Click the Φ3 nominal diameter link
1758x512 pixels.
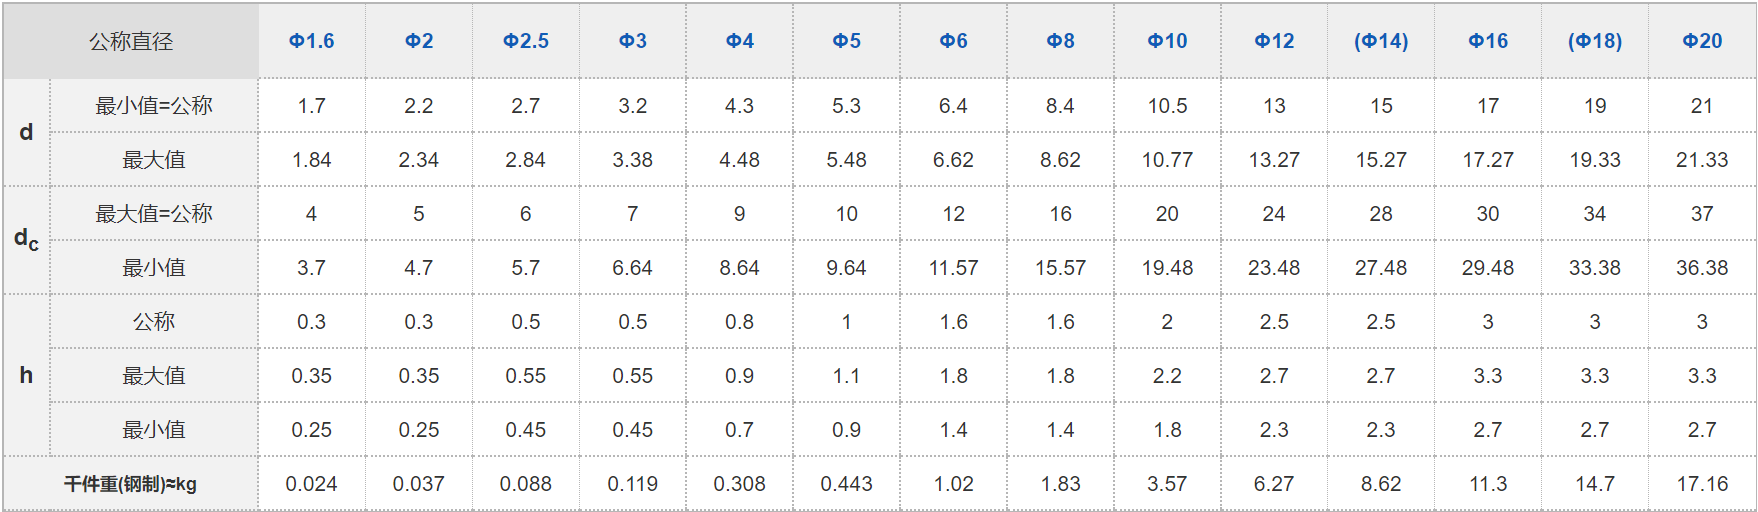coord(633,41)
